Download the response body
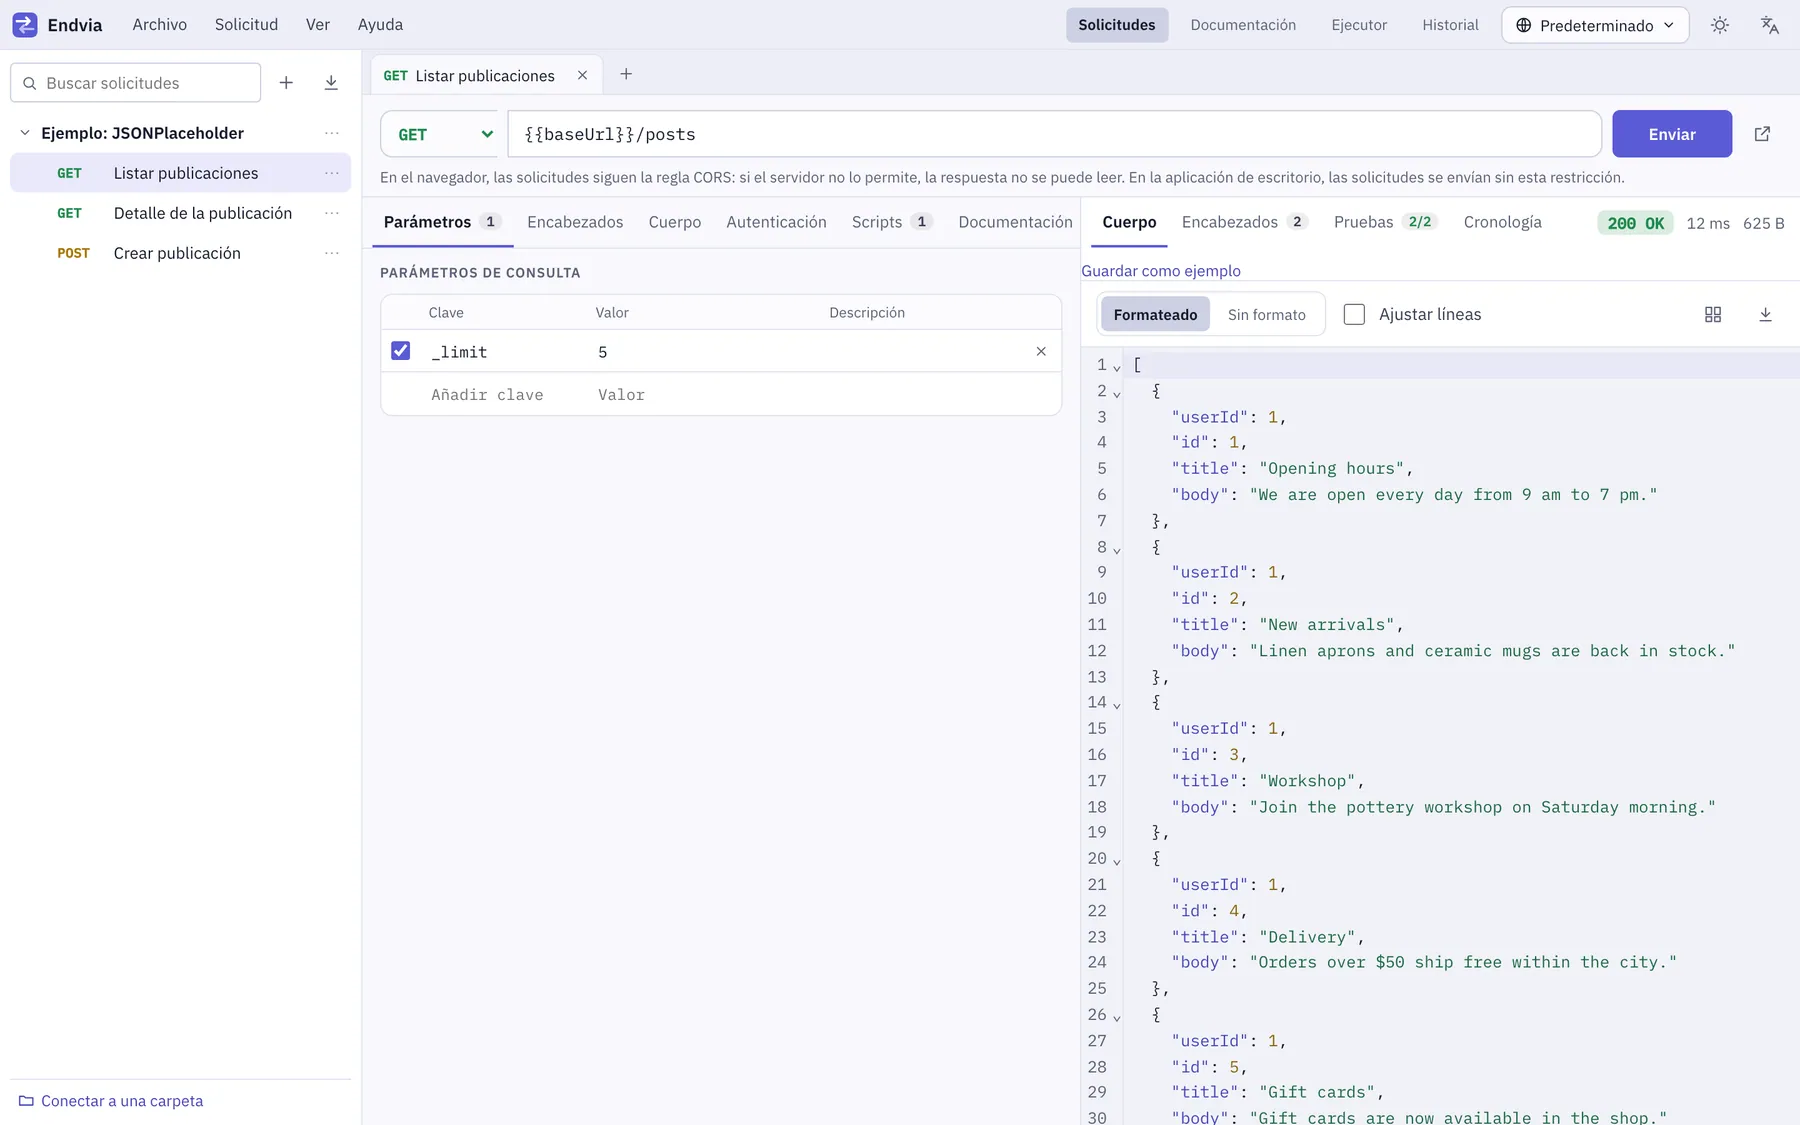1800x1125 pixels. point(1765,314)
